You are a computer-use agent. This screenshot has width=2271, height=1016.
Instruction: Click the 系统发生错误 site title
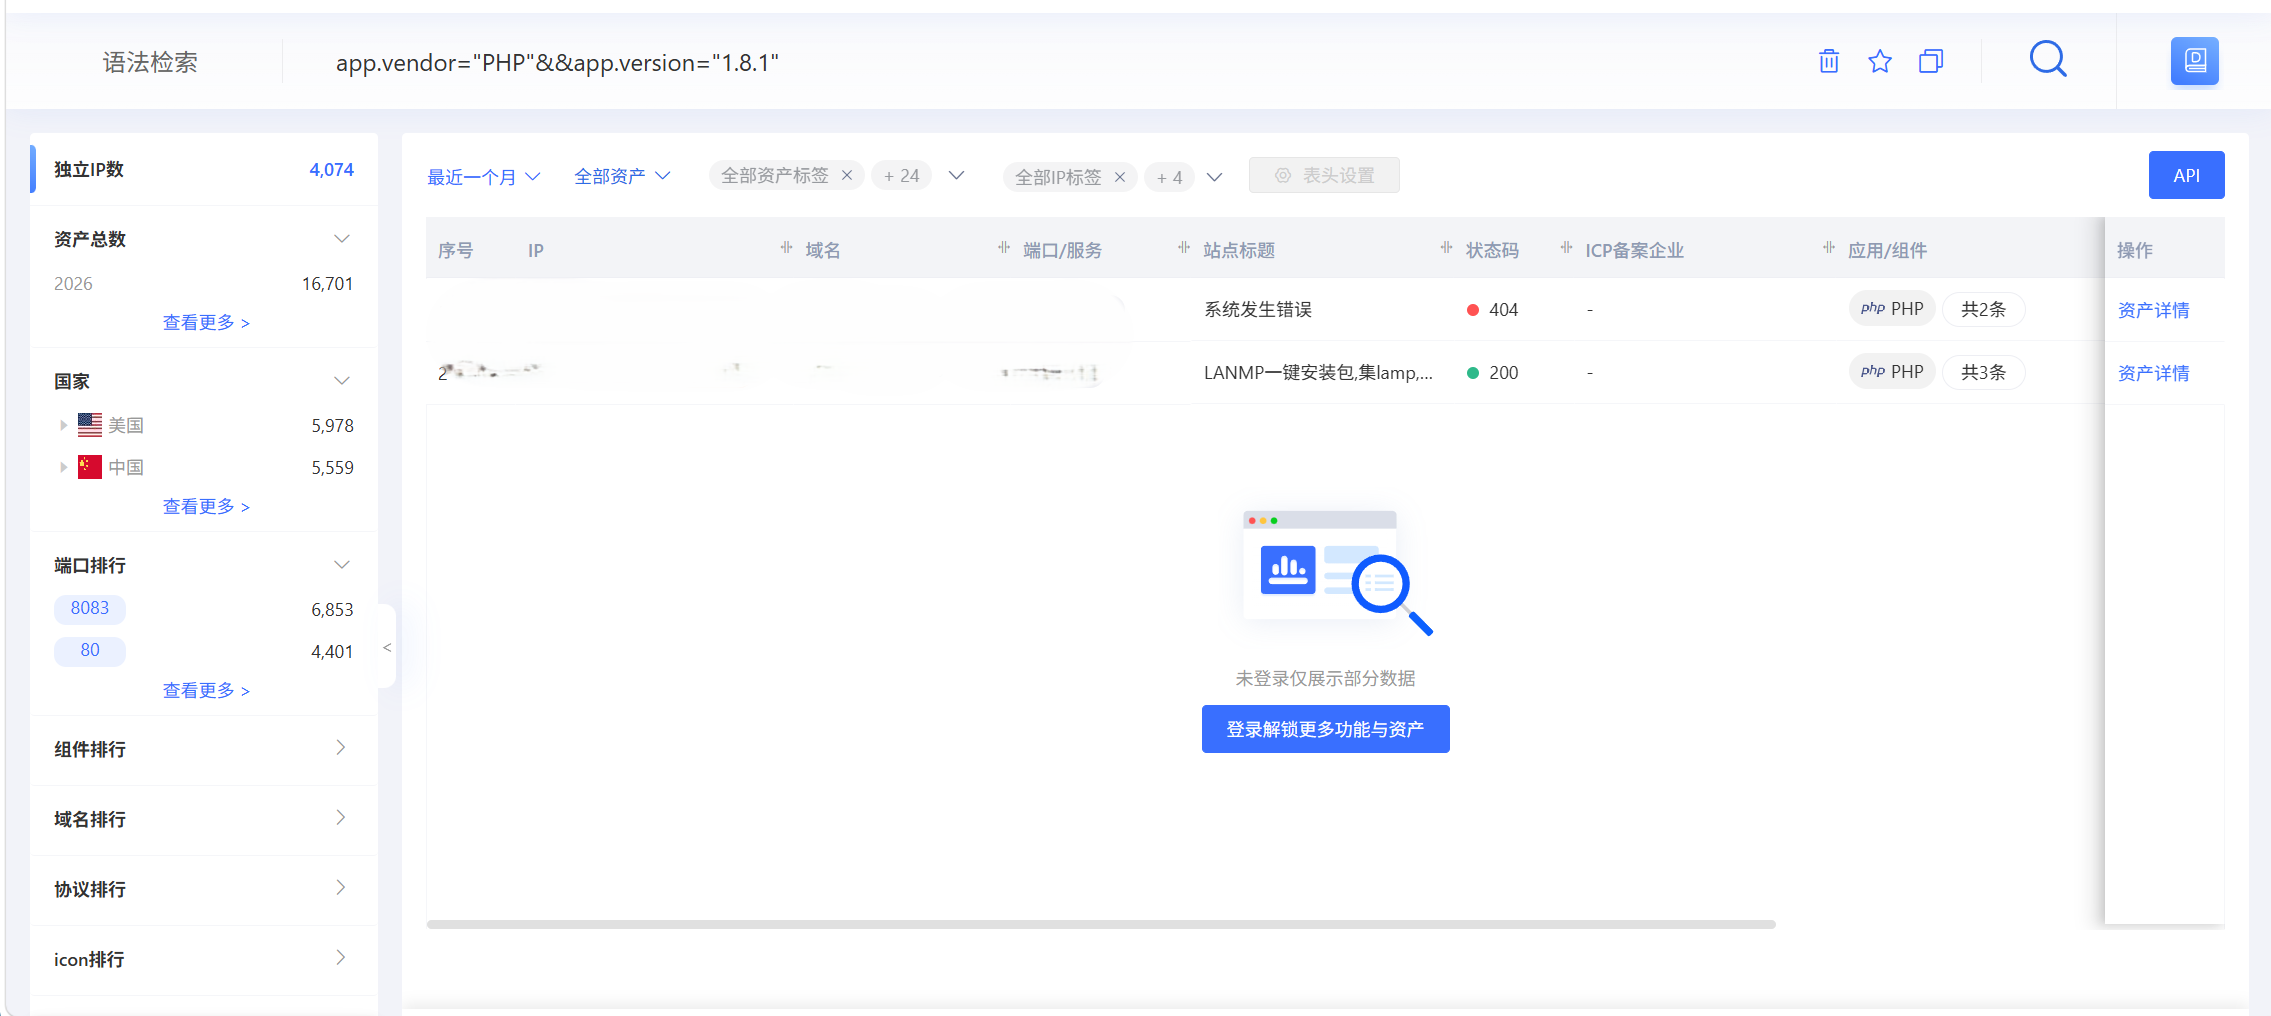coord(1258,309)
